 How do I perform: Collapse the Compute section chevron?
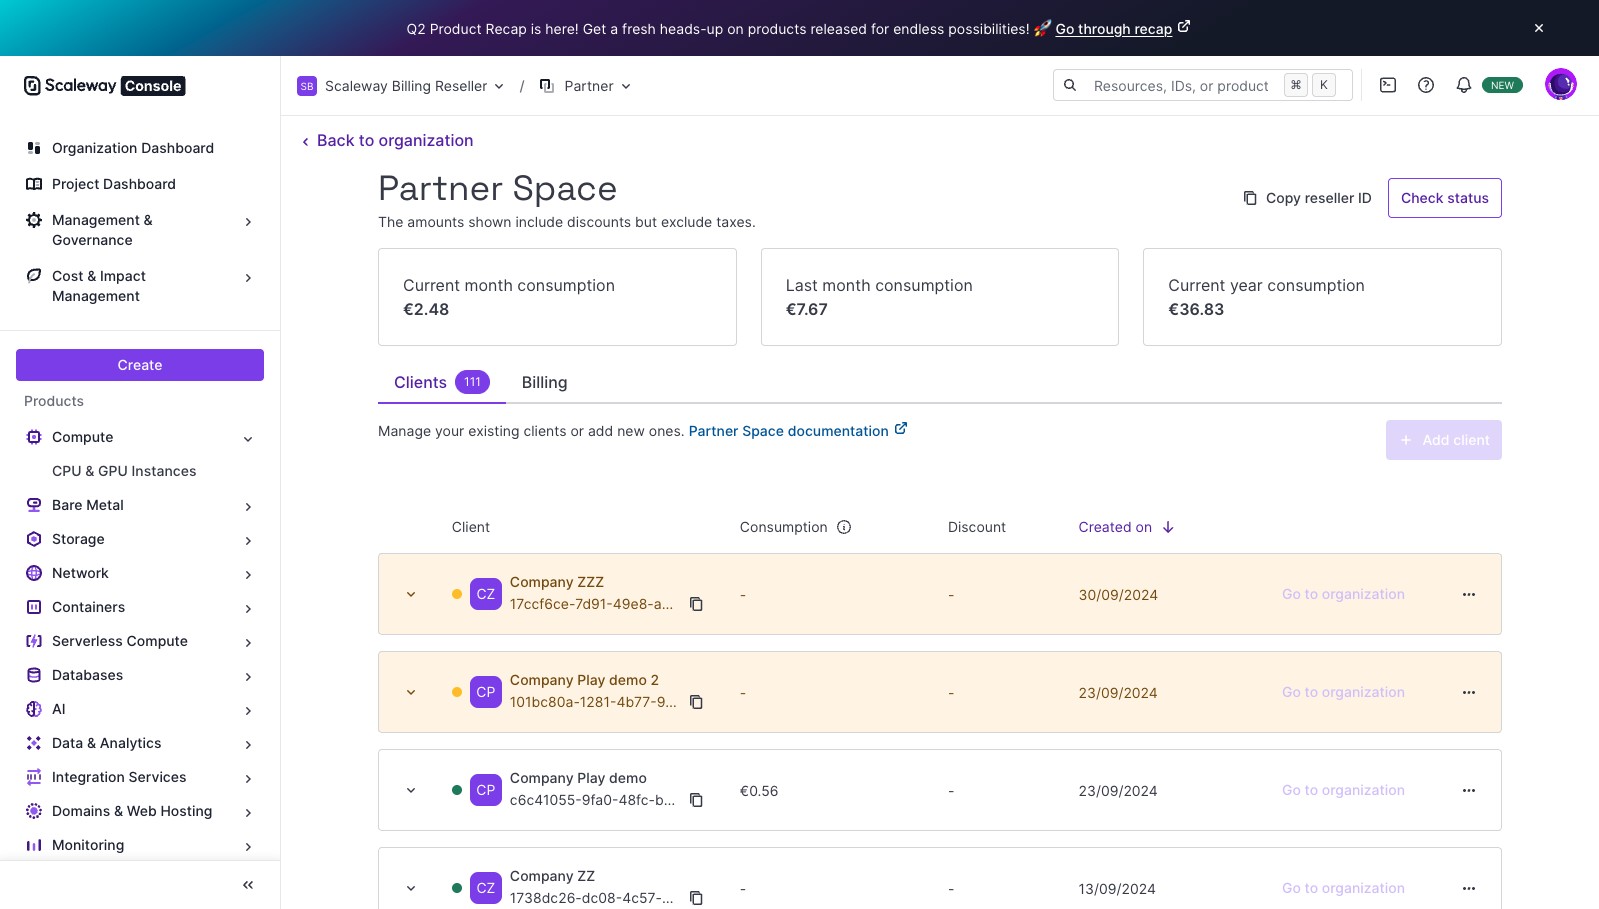pos(248,439)
